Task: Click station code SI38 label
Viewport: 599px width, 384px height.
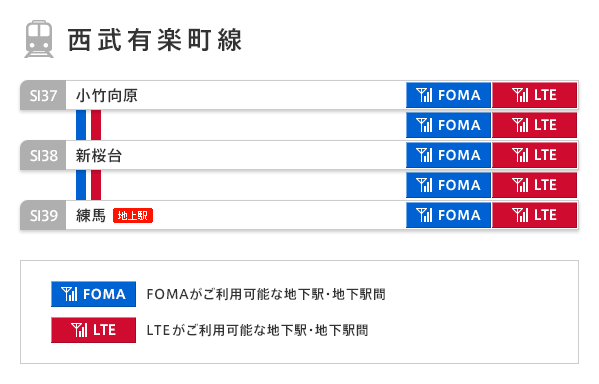Action: pos(43,156)
